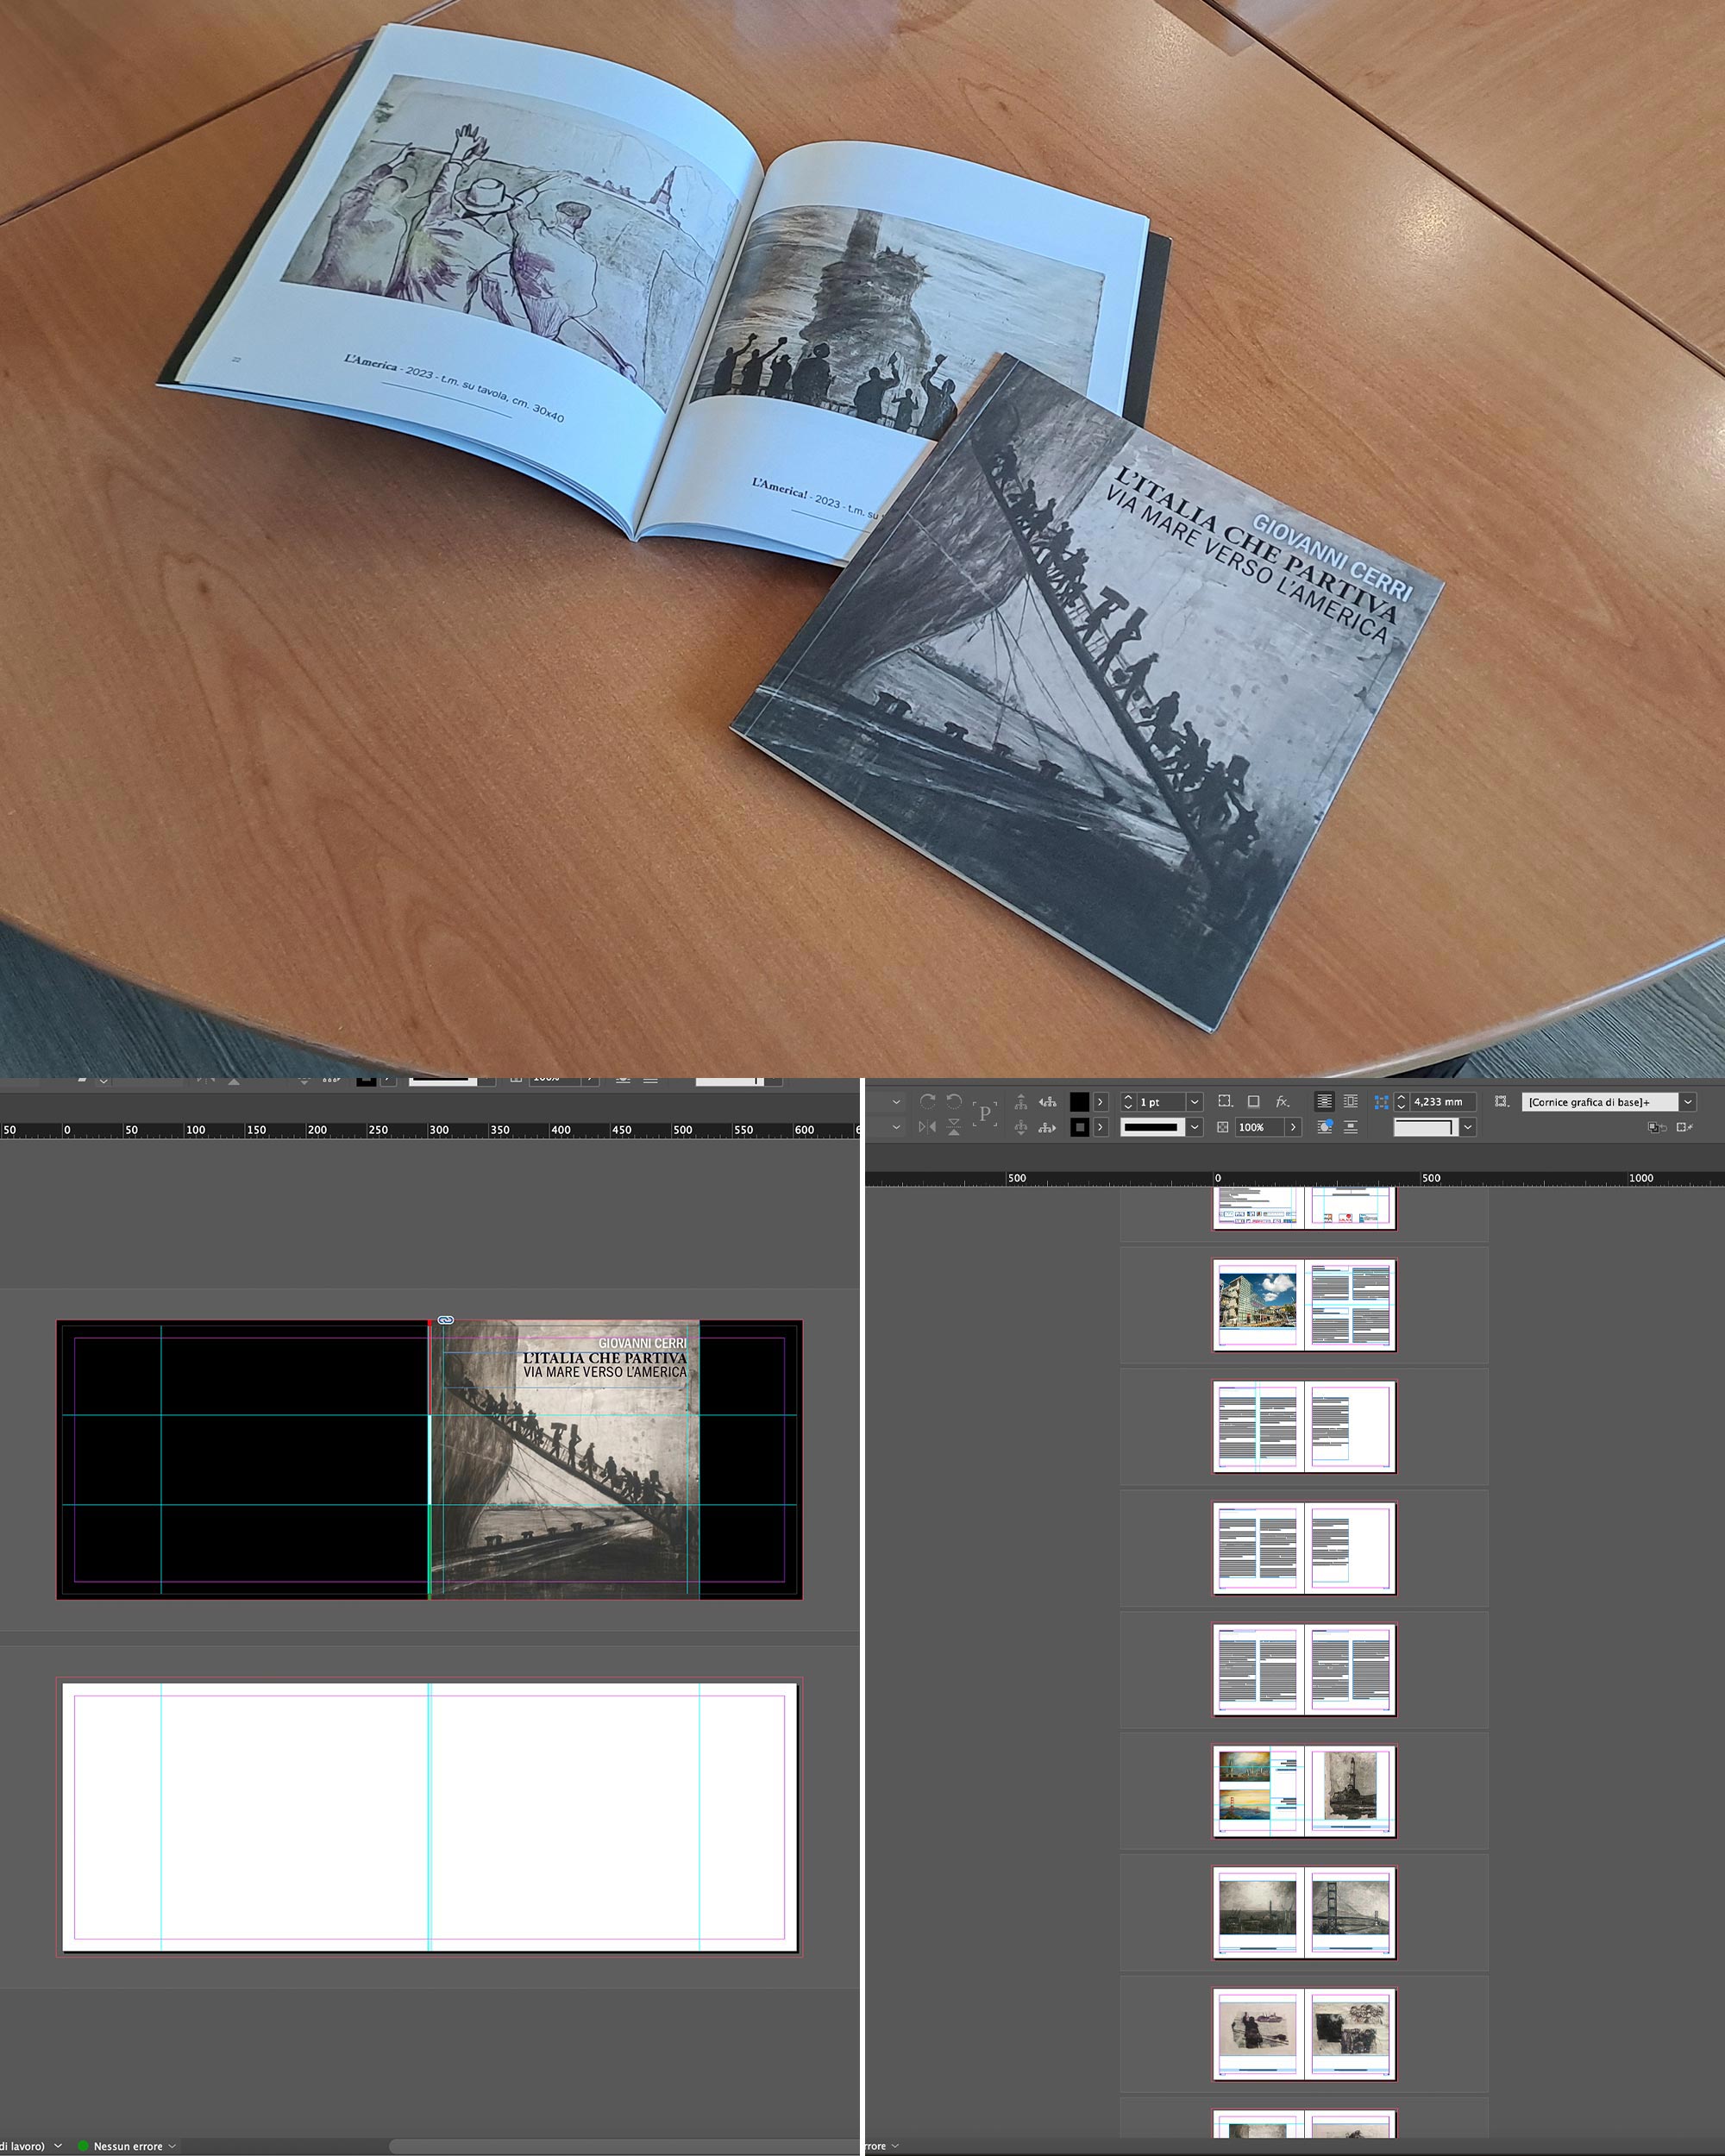1725x2156 pixels.
Task: Click the wrap around bounding box icon
Action: coord(1350,1101)
